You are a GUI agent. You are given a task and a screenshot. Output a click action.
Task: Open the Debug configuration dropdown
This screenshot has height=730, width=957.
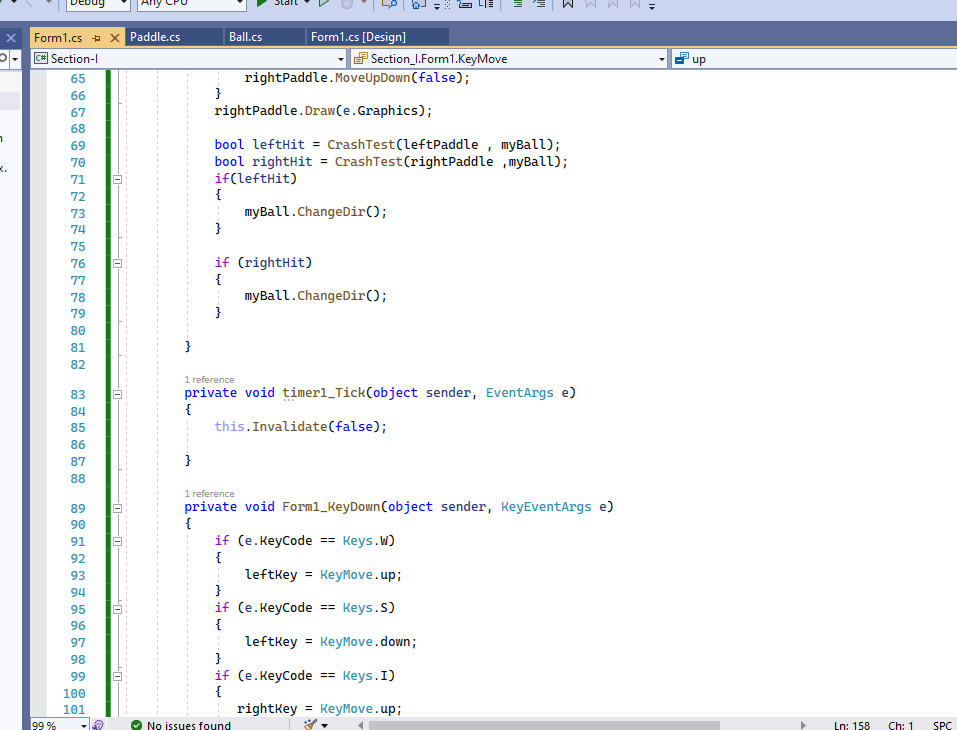95,4
